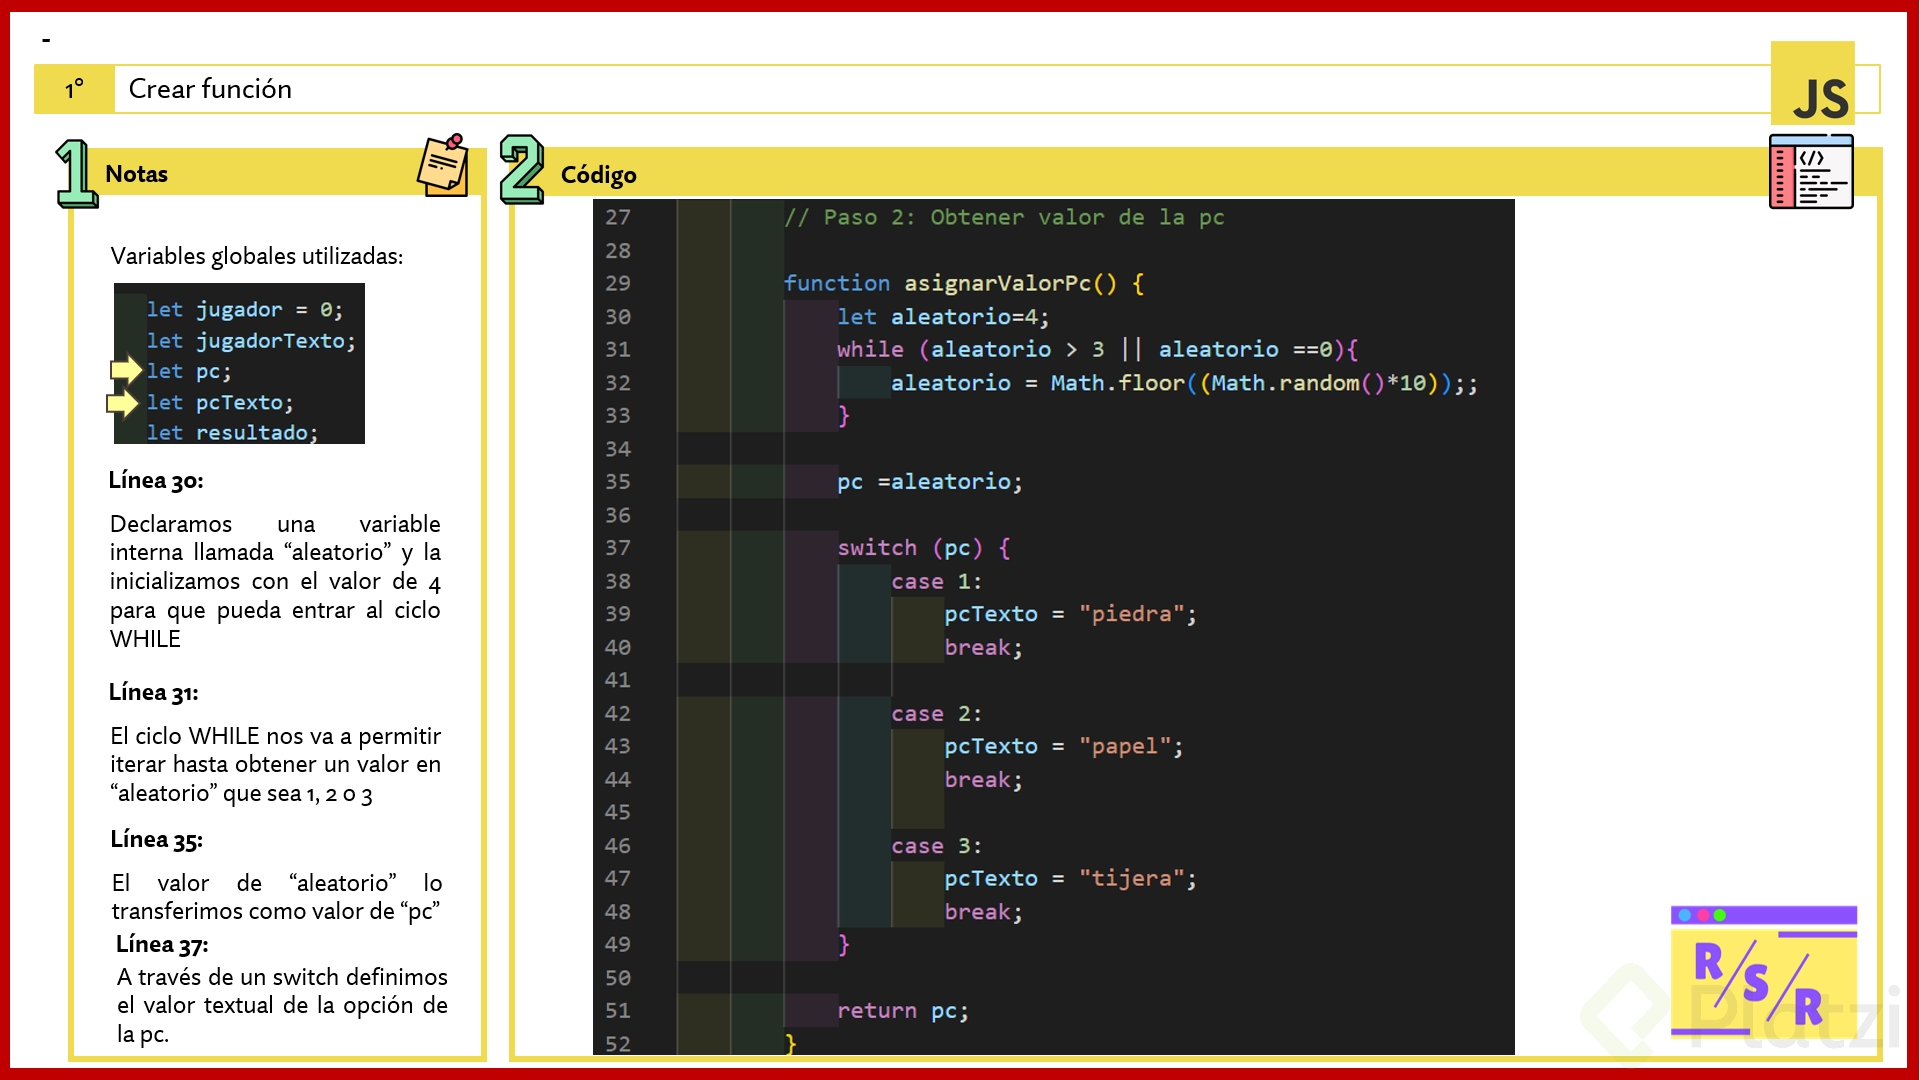
Task: Click line number 52 in gutter
Action: pos(618,1043)
